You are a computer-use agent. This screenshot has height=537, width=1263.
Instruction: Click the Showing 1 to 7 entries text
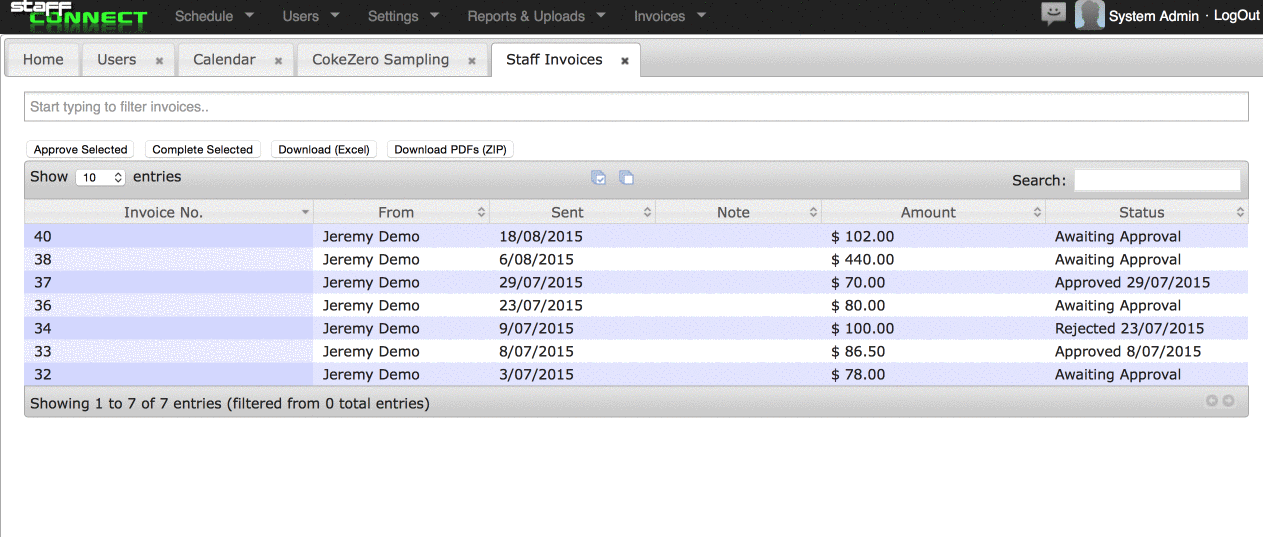(230, 404)
